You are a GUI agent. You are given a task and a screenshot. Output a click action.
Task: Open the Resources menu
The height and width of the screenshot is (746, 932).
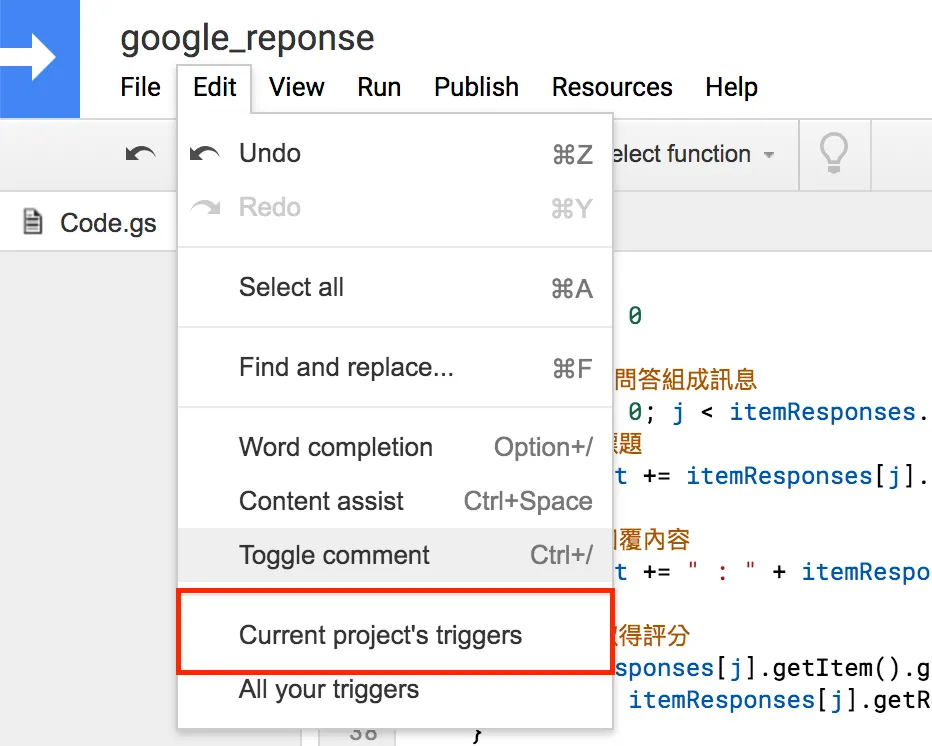pyautogui.click(x=612, y=87)
